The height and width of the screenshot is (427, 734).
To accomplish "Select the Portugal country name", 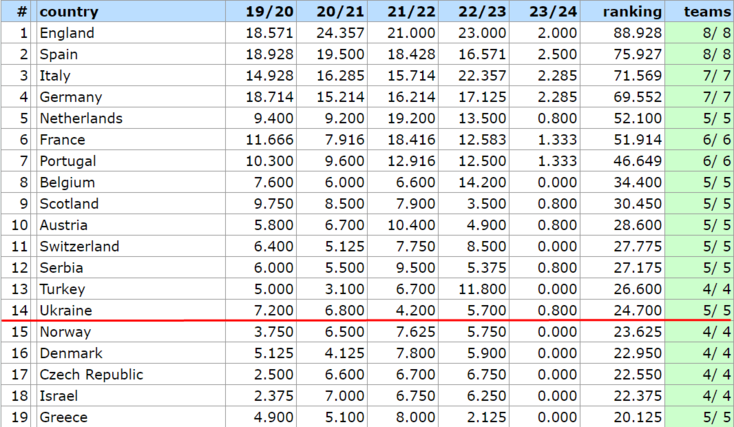I will point(68,161).
